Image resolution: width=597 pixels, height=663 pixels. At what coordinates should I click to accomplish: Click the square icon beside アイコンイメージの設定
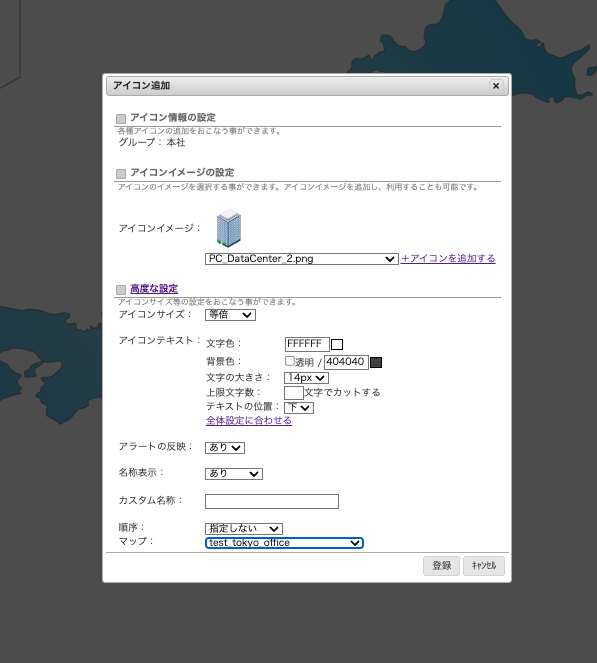[x=121, y=174]
